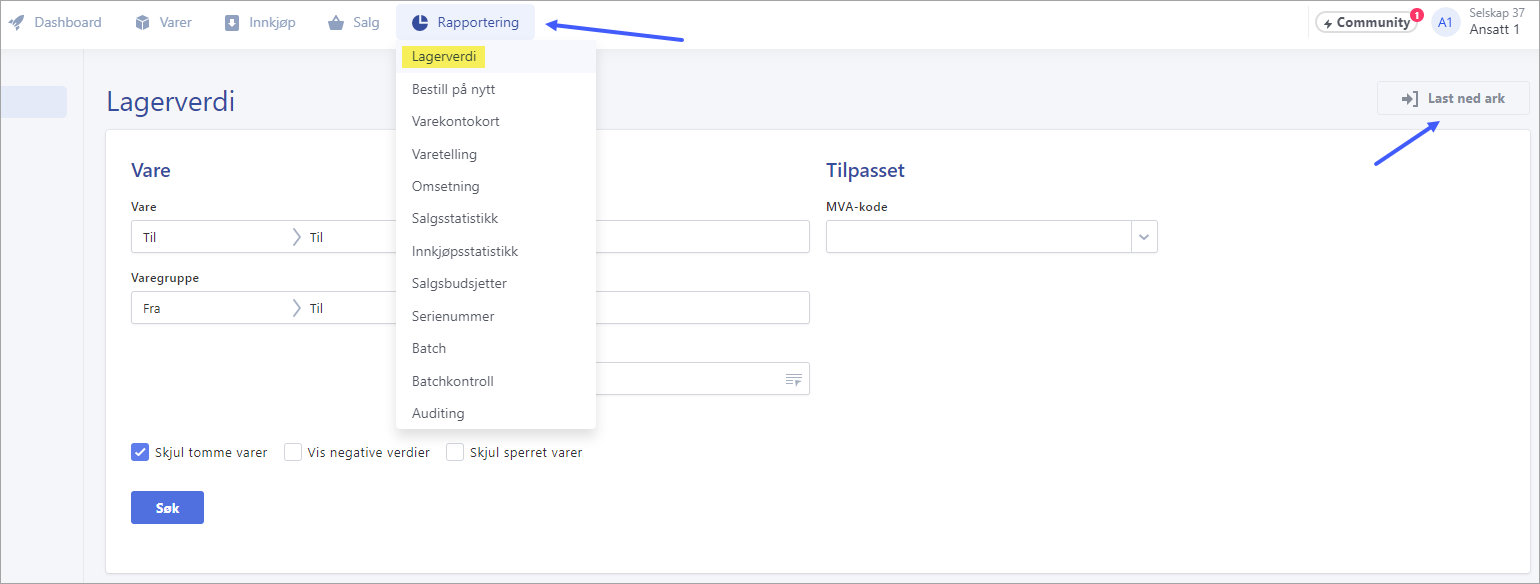The width and height of the screenshot is (1540, 584).
Task: Click the Fra input under Varegruppe
Action: coord(200,307)
